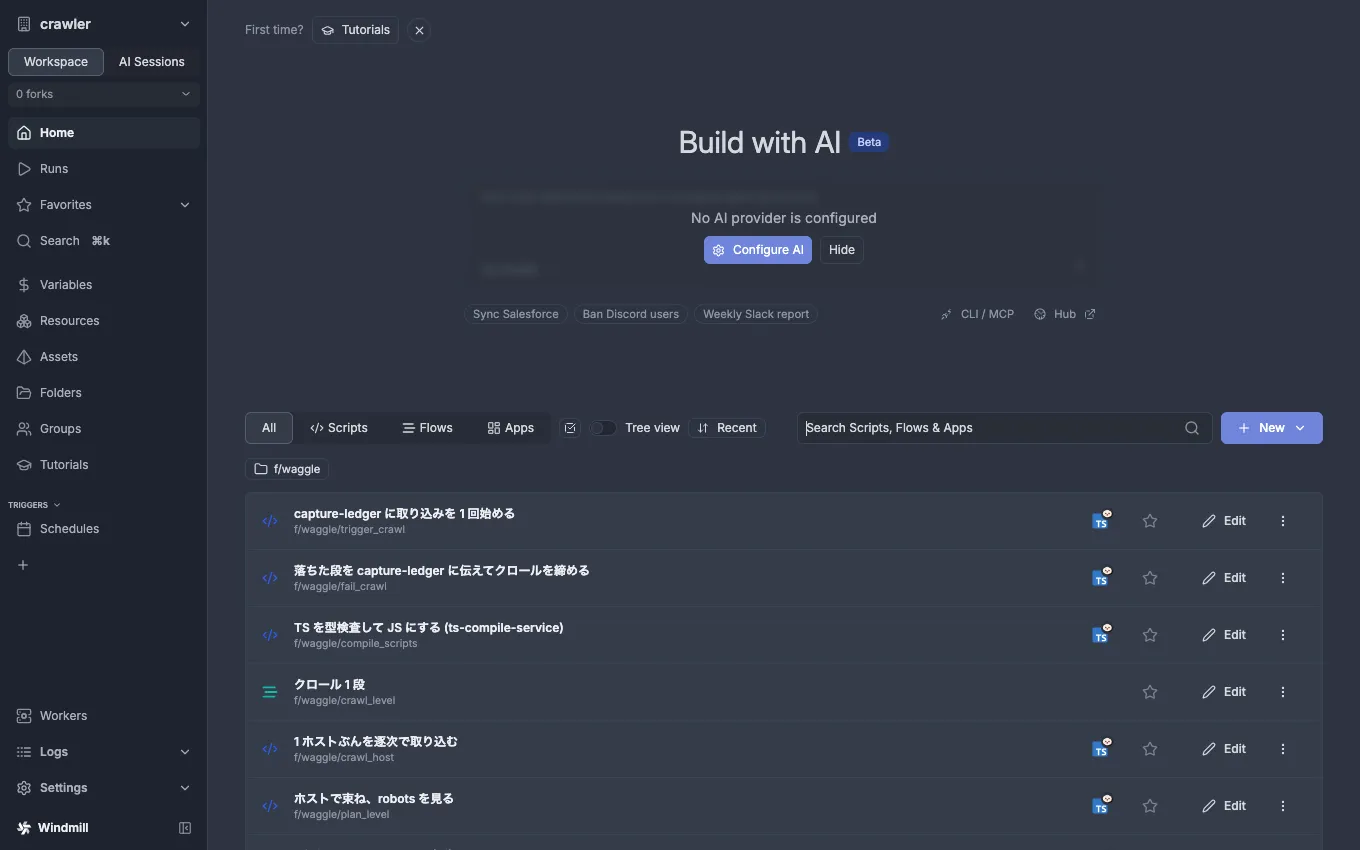This screenshot has height=850, width=1360.
Task: Edit the f/waggle/trigger_crawl script
Action: 1224,521
